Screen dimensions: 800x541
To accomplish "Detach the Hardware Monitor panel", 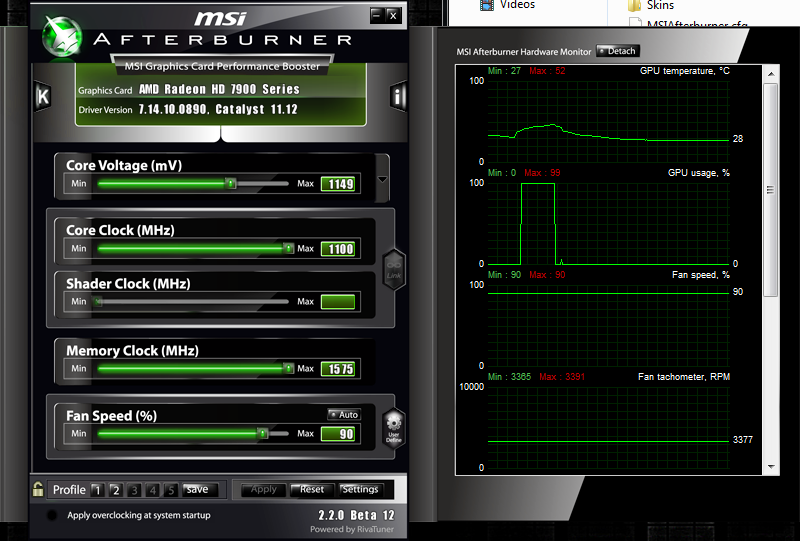I will (x=617, y=51).
